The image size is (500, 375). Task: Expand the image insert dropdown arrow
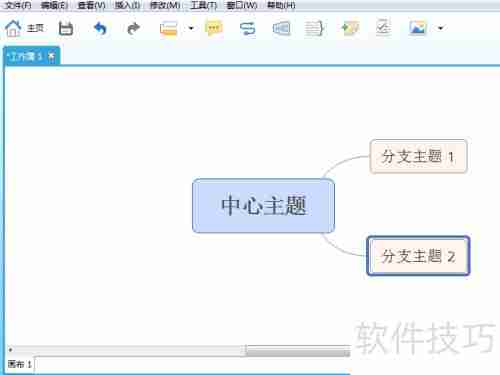click(441, 28)
